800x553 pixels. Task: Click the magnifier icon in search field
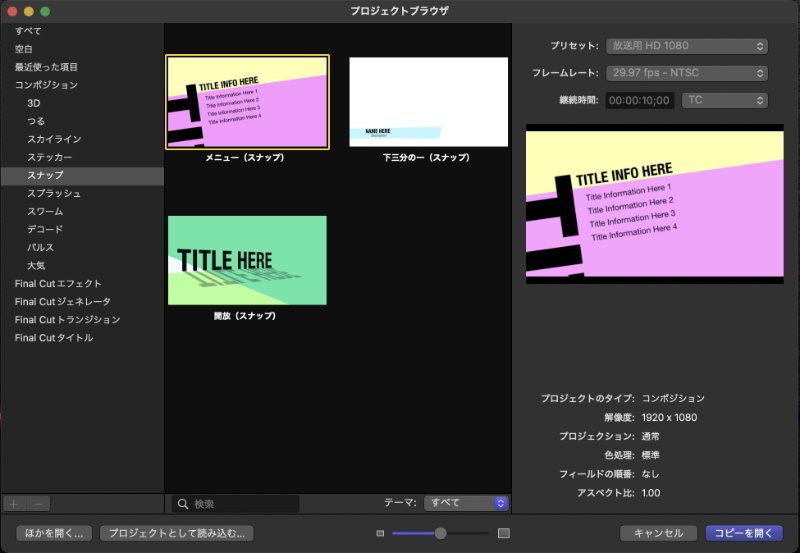pyautogui.click(x=183, y=504)
